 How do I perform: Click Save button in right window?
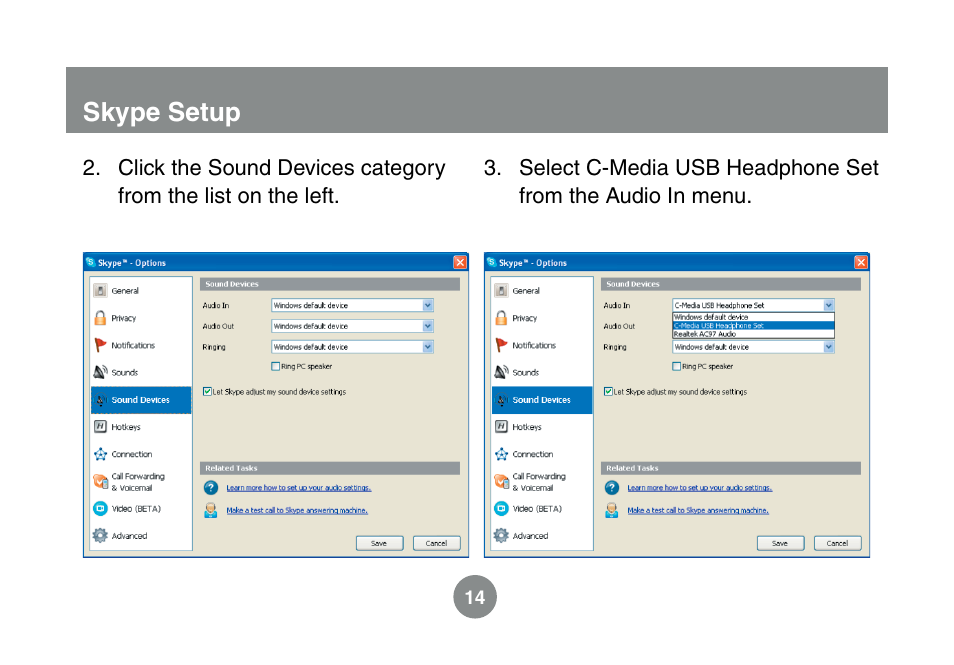coord(781,543)
